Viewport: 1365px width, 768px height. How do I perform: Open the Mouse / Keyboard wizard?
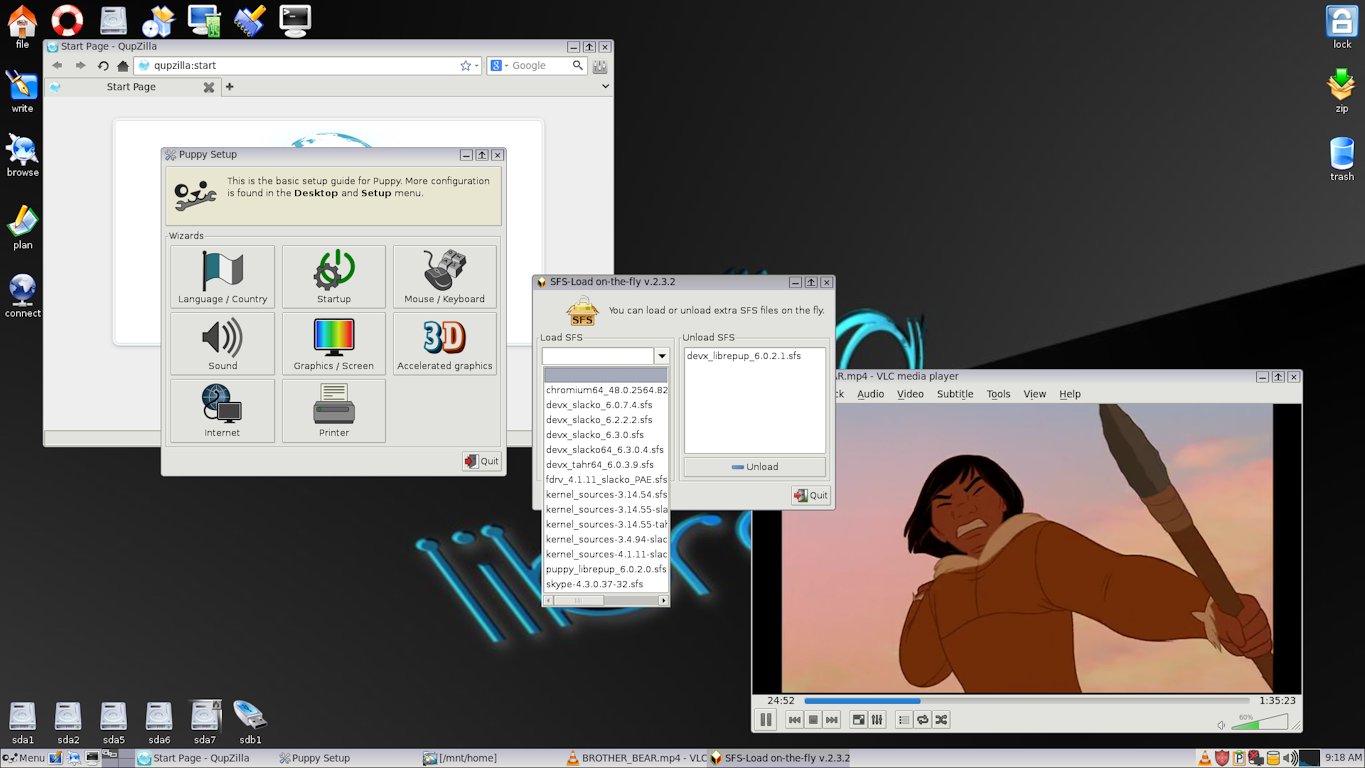tap(445, 277)
